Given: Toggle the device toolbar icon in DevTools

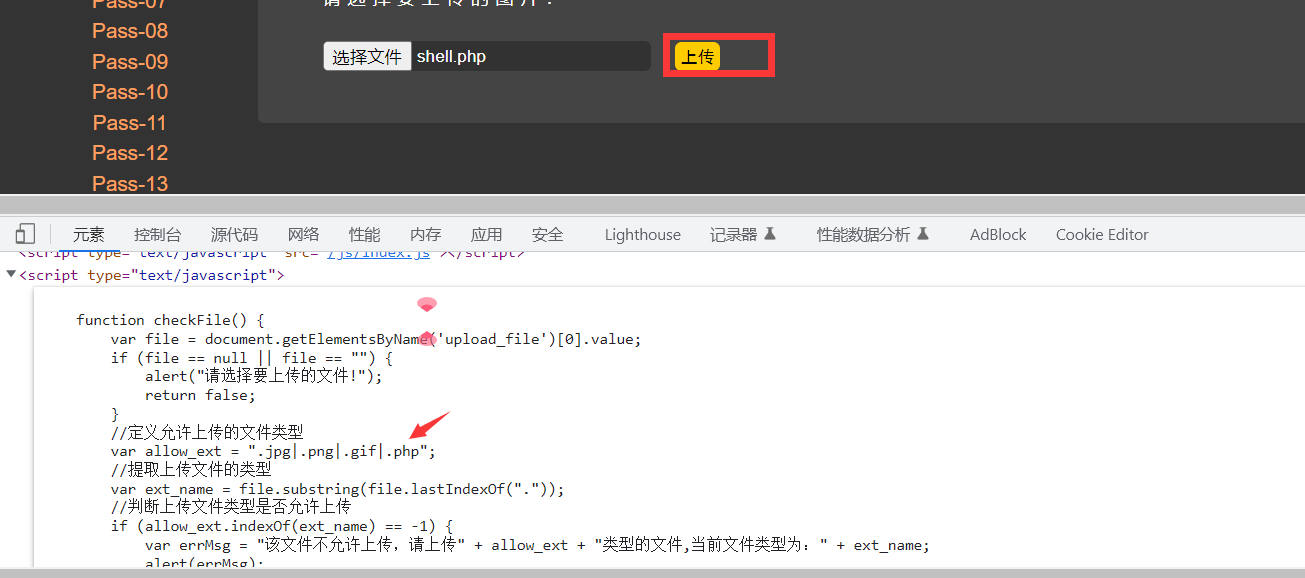Looking at the screenshot, I should (x=25, y=234).
